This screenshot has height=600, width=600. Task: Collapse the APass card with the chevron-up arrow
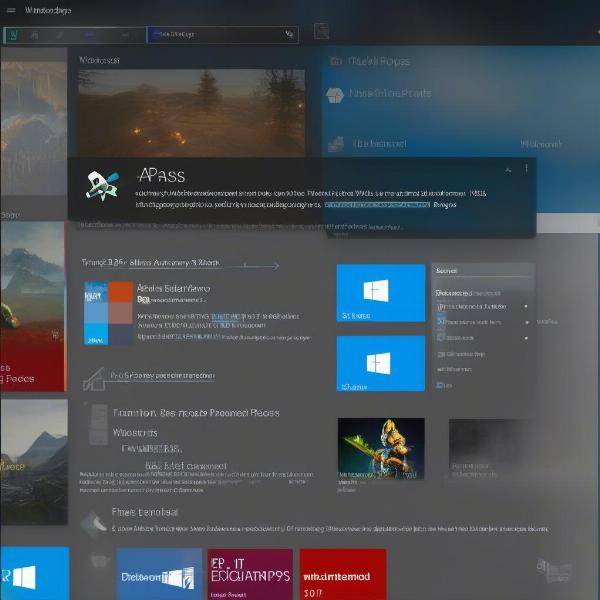pos(508,170)
